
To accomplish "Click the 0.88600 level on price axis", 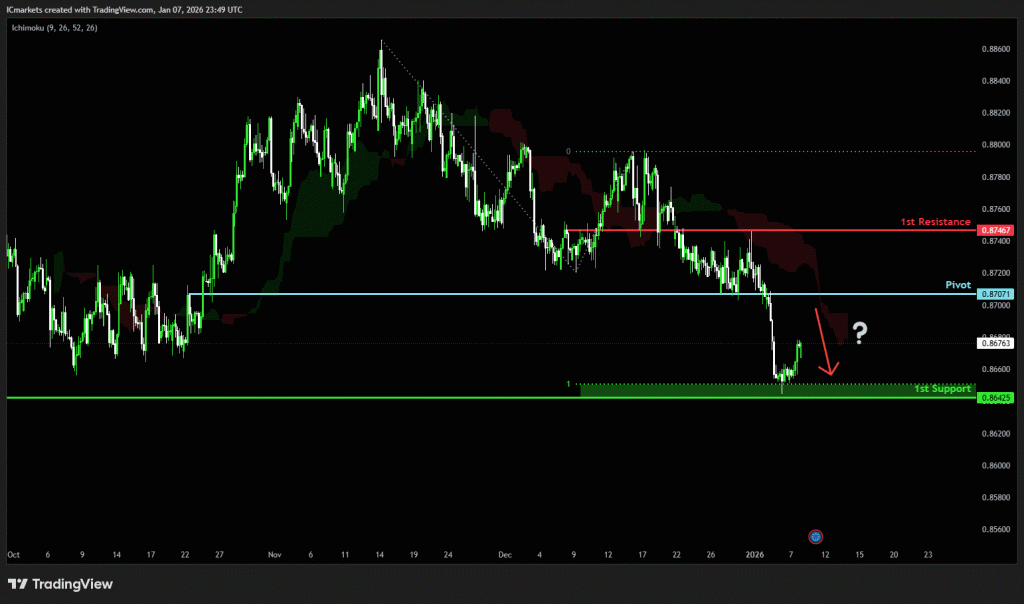I will (x=994, y=49).
